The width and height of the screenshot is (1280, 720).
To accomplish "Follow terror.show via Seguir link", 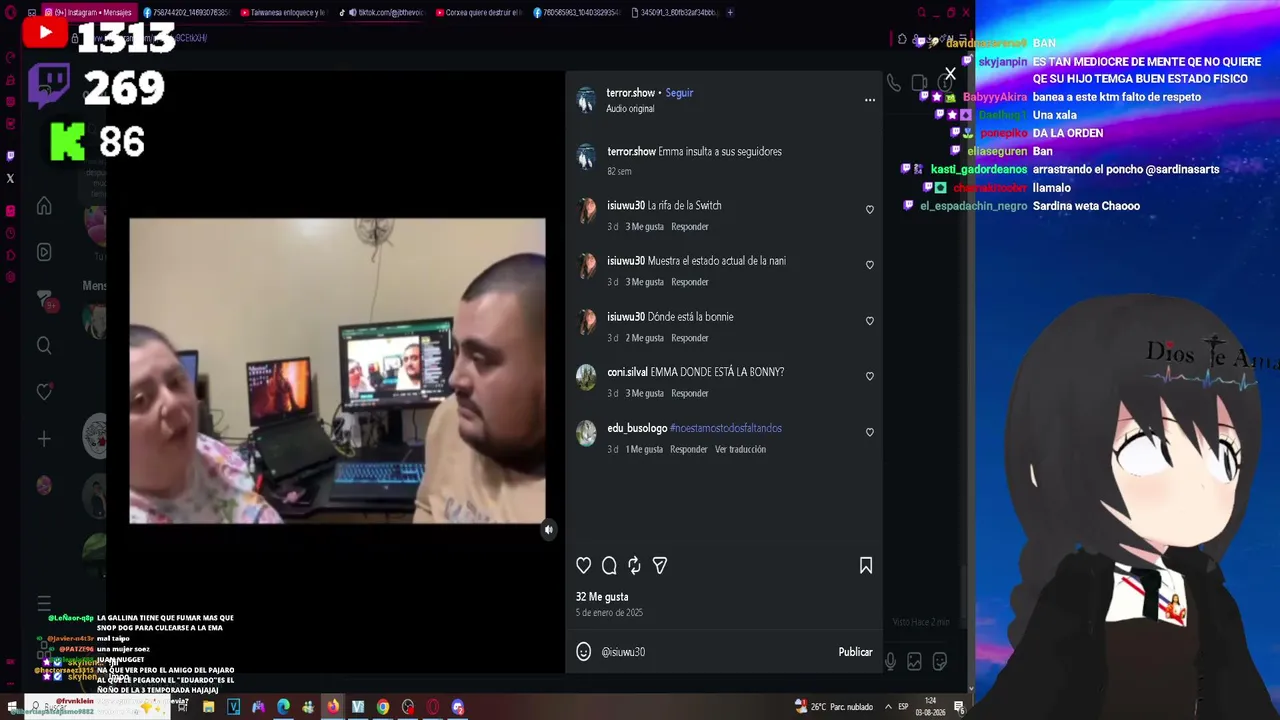I will pyautogui.click(x=679, y=93).
